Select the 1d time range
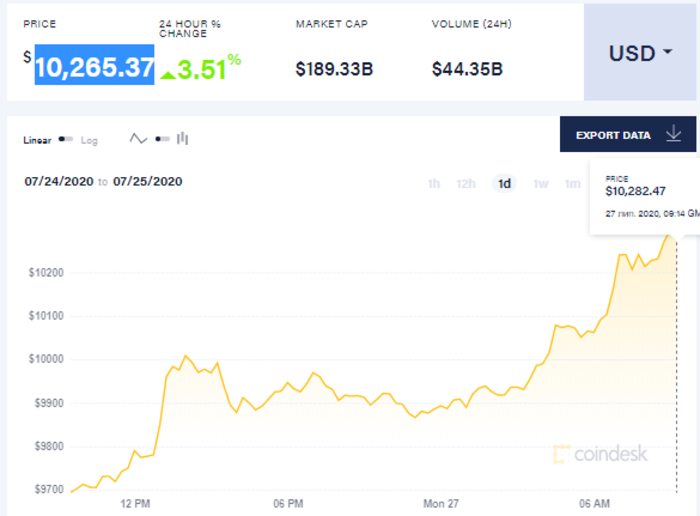Screen dimensions: 700x516 coord(504,183)
